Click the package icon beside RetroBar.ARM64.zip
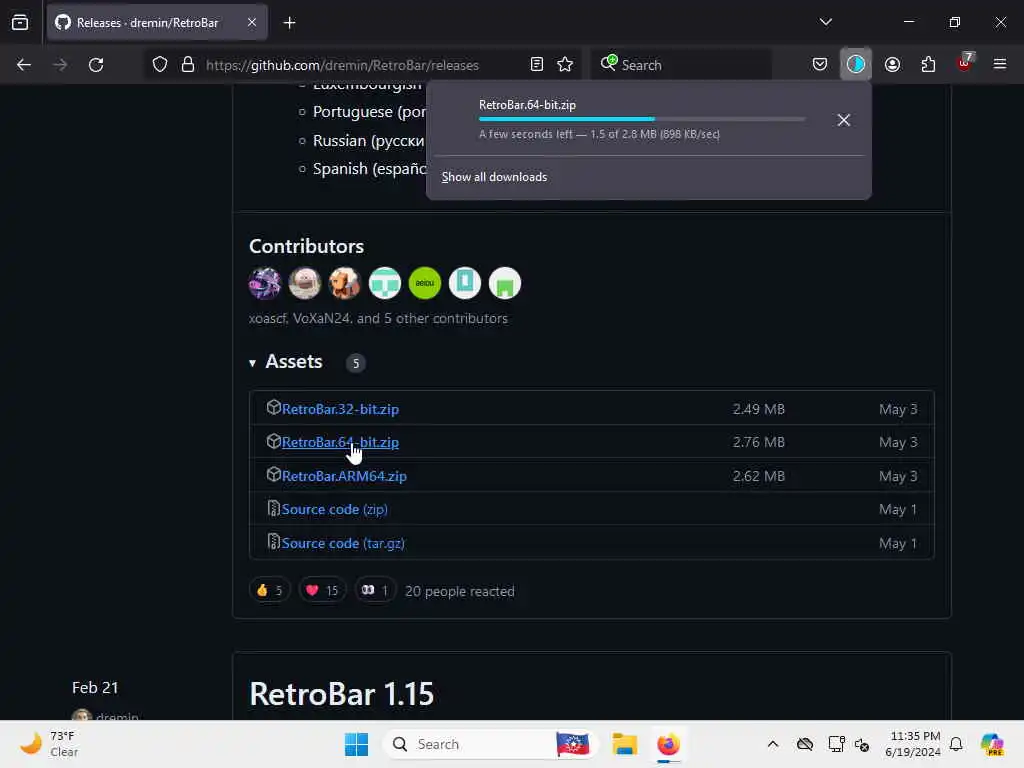The width and height of the screenshot is (1024, 768). click(x=274, y=474)
